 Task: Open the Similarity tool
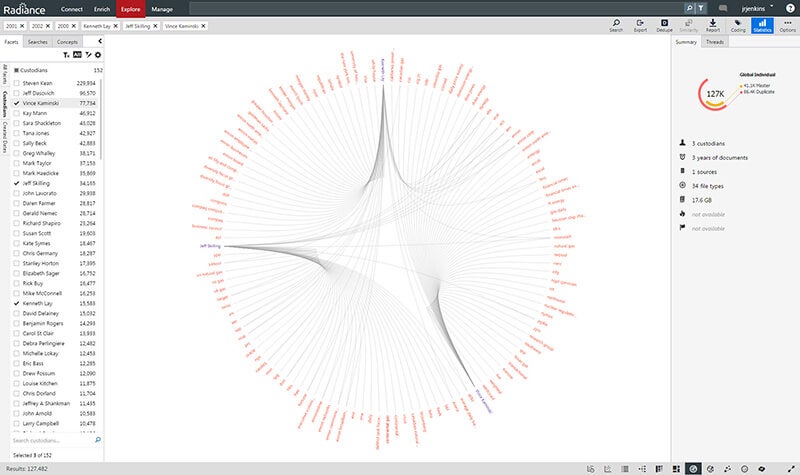688,26
